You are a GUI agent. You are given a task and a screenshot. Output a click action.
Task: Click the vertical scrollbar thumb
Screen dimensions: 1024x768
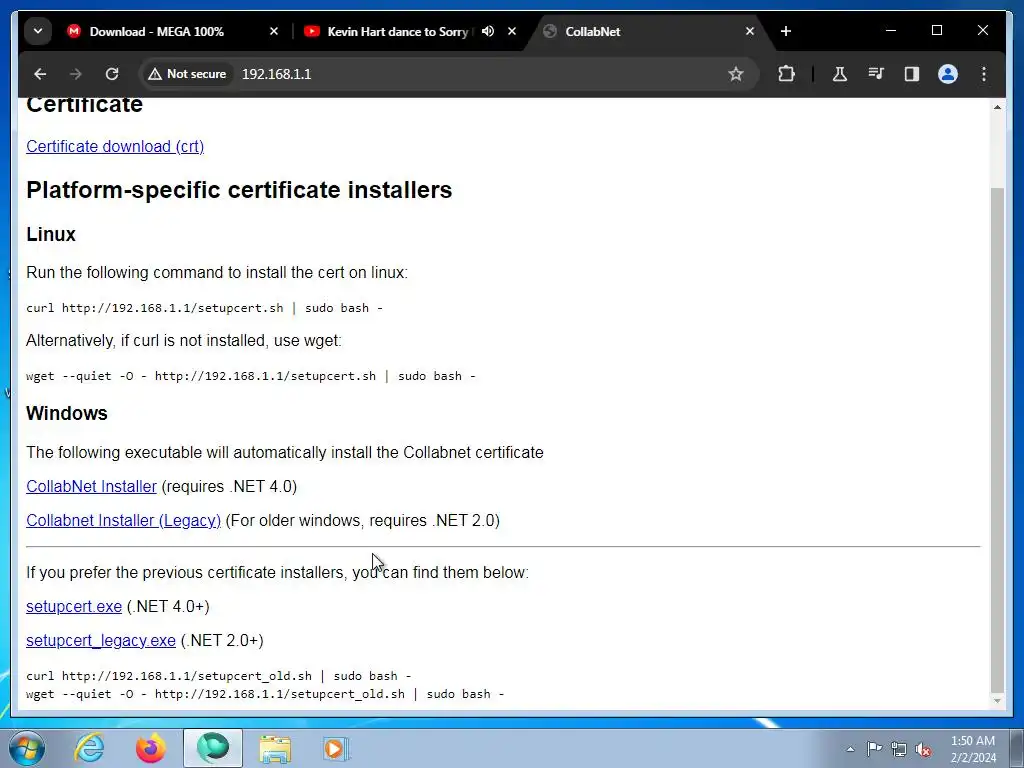click(997, 439)
